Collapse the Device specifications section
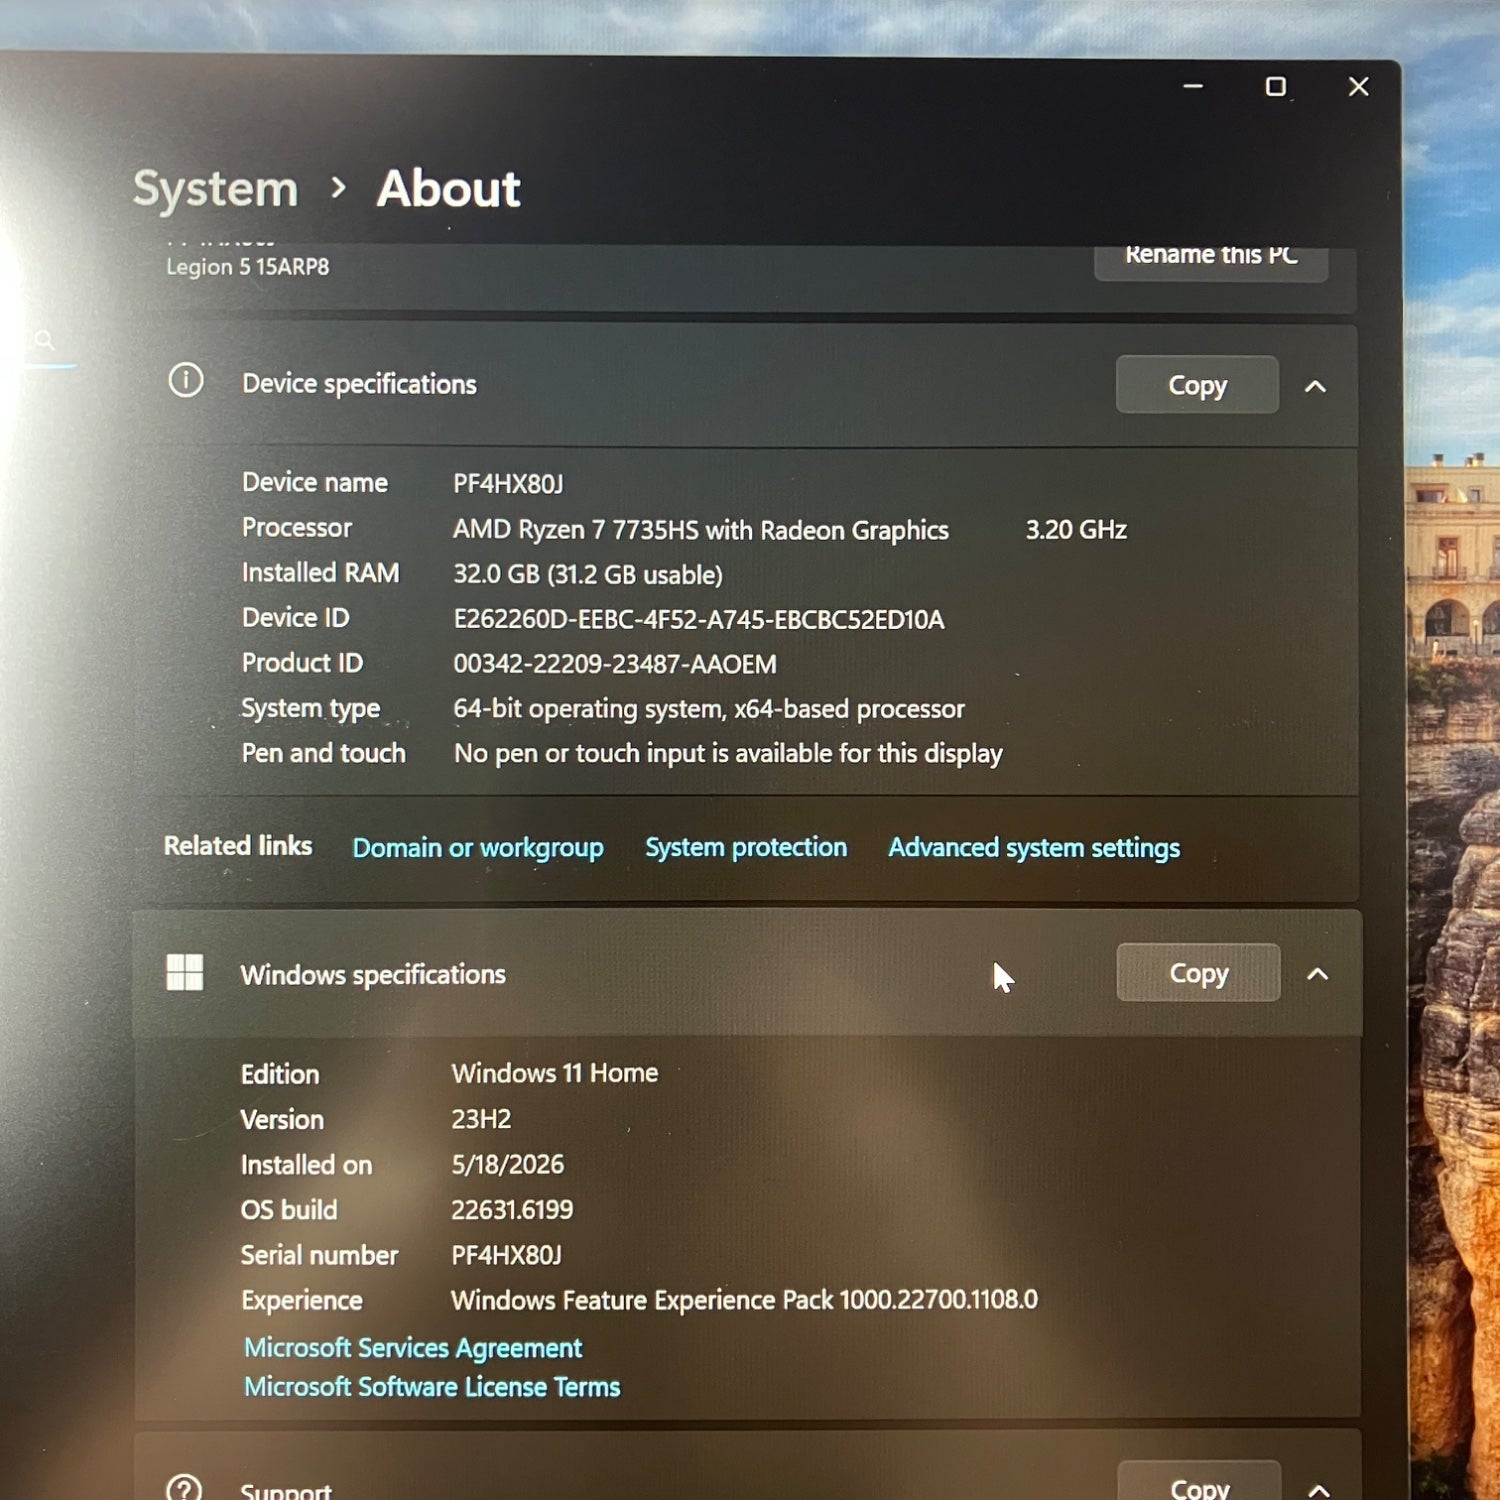Viewport: 1500px width, 1500px height. click(1316, 386)
